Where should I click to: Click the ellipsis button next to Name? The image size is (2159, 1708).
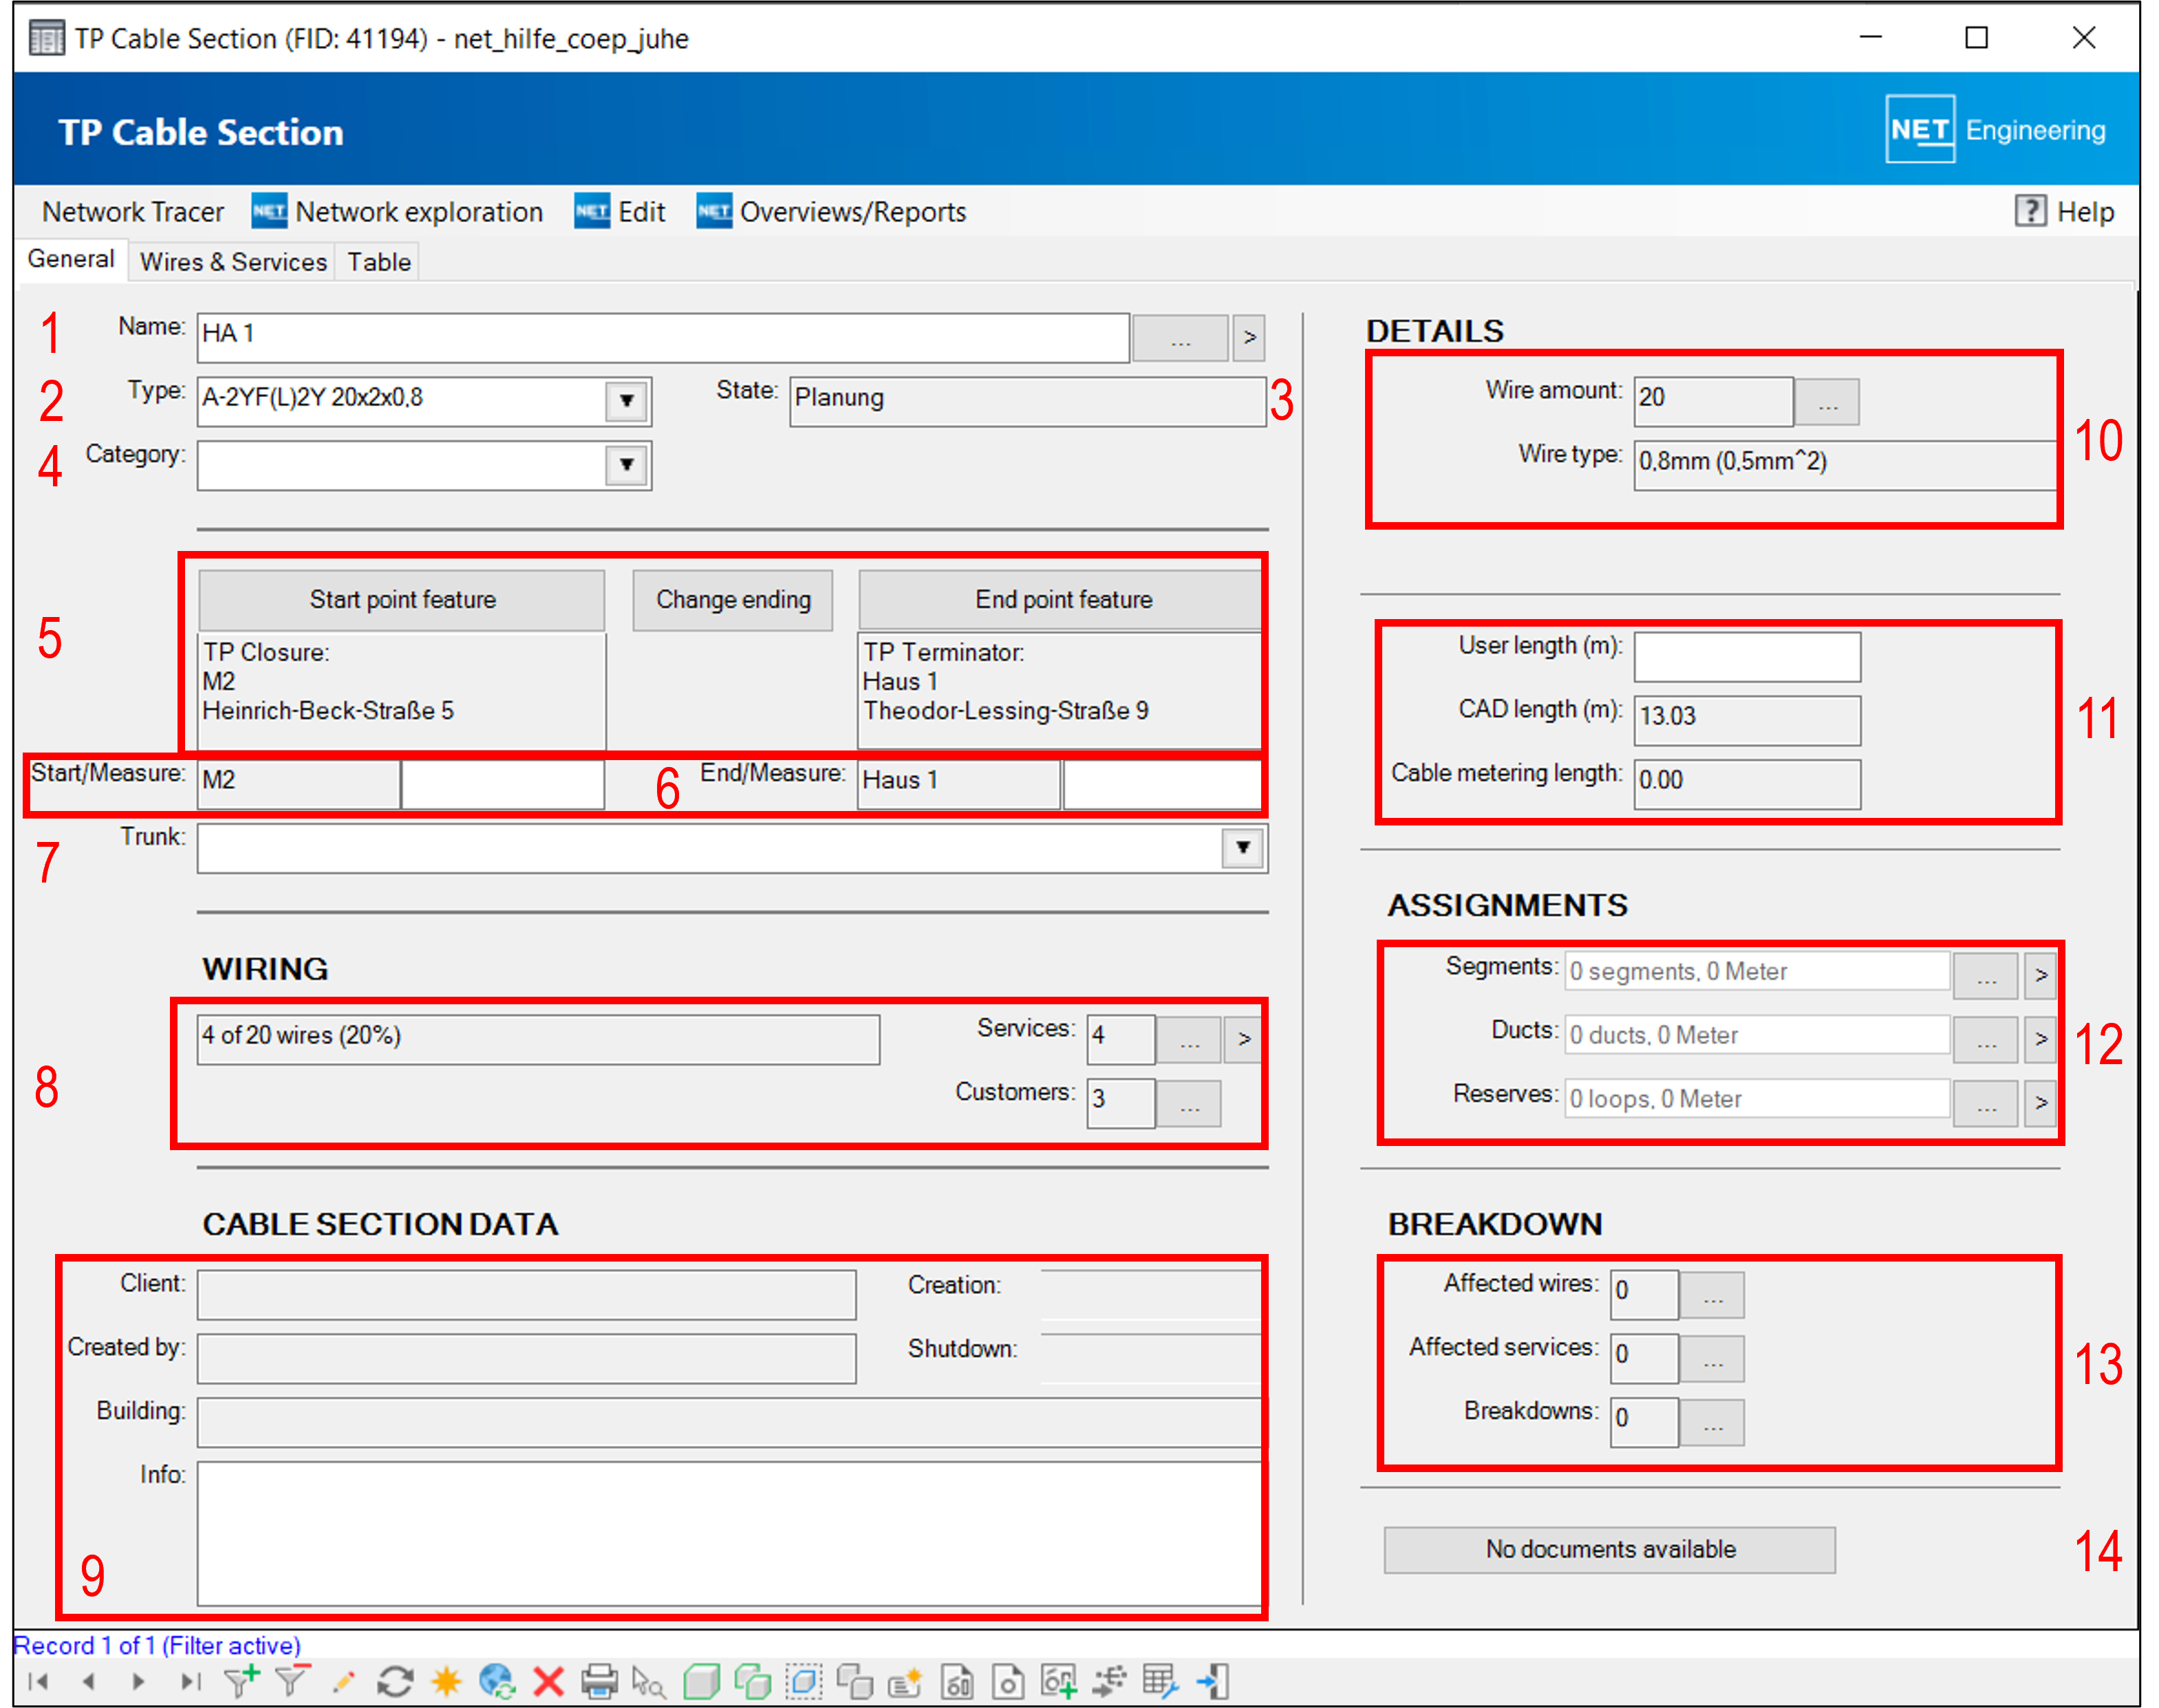point(1181,338)
